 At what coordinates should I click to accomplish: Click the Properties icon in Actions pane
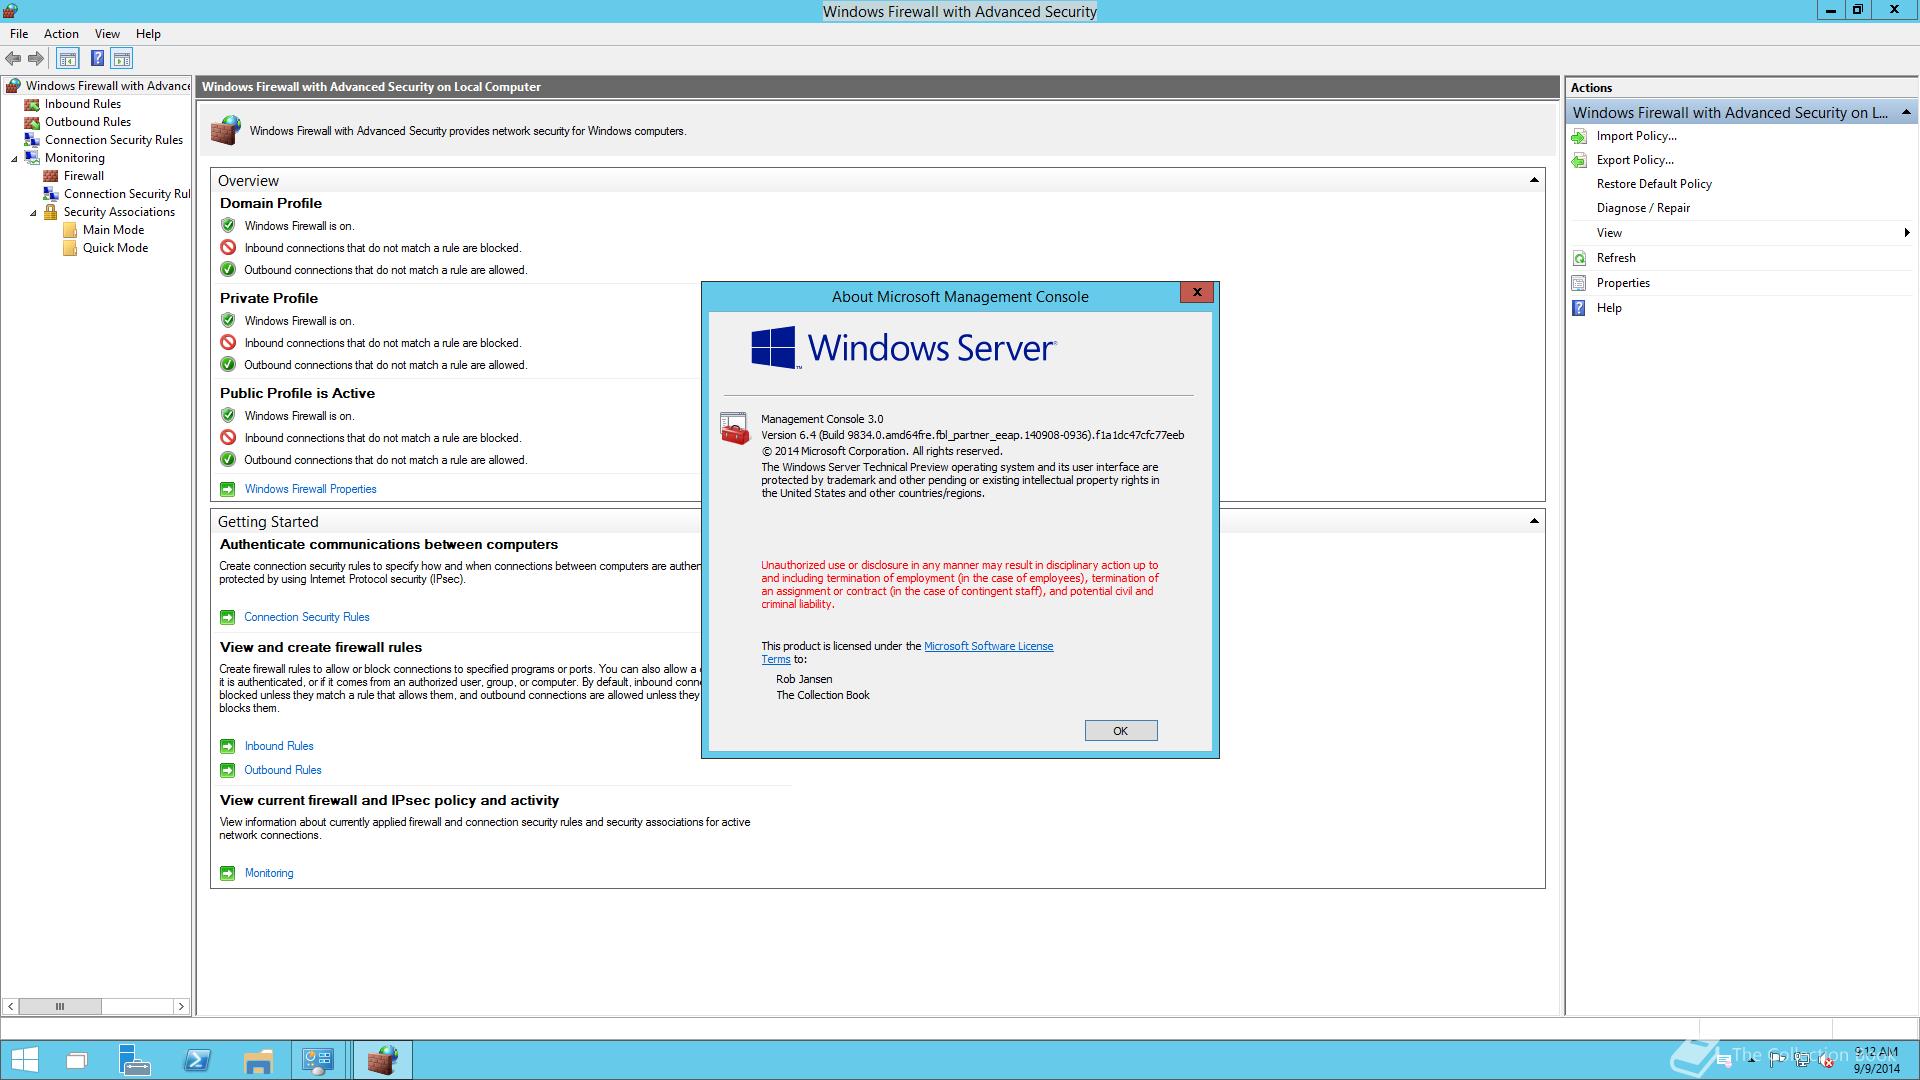point(1579,283)
